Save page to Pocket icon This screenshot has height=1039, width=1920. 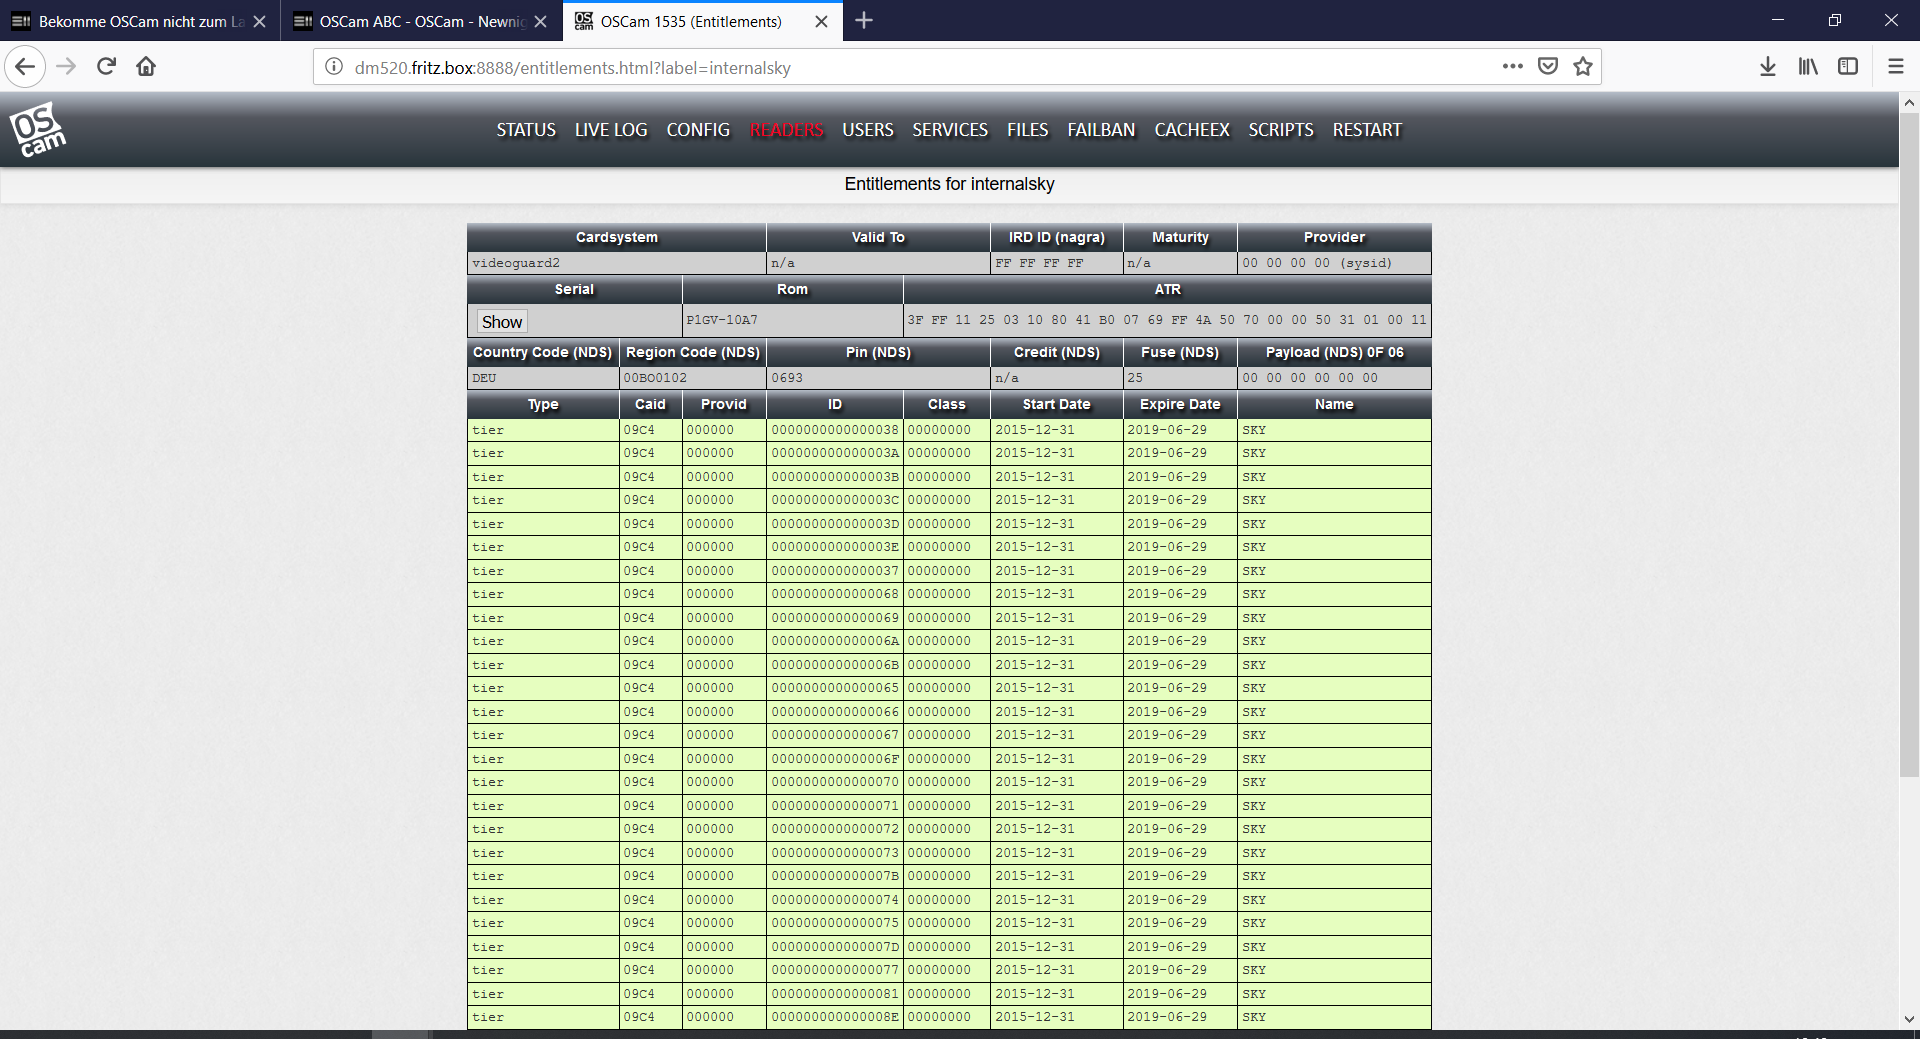click(1547, 67)
